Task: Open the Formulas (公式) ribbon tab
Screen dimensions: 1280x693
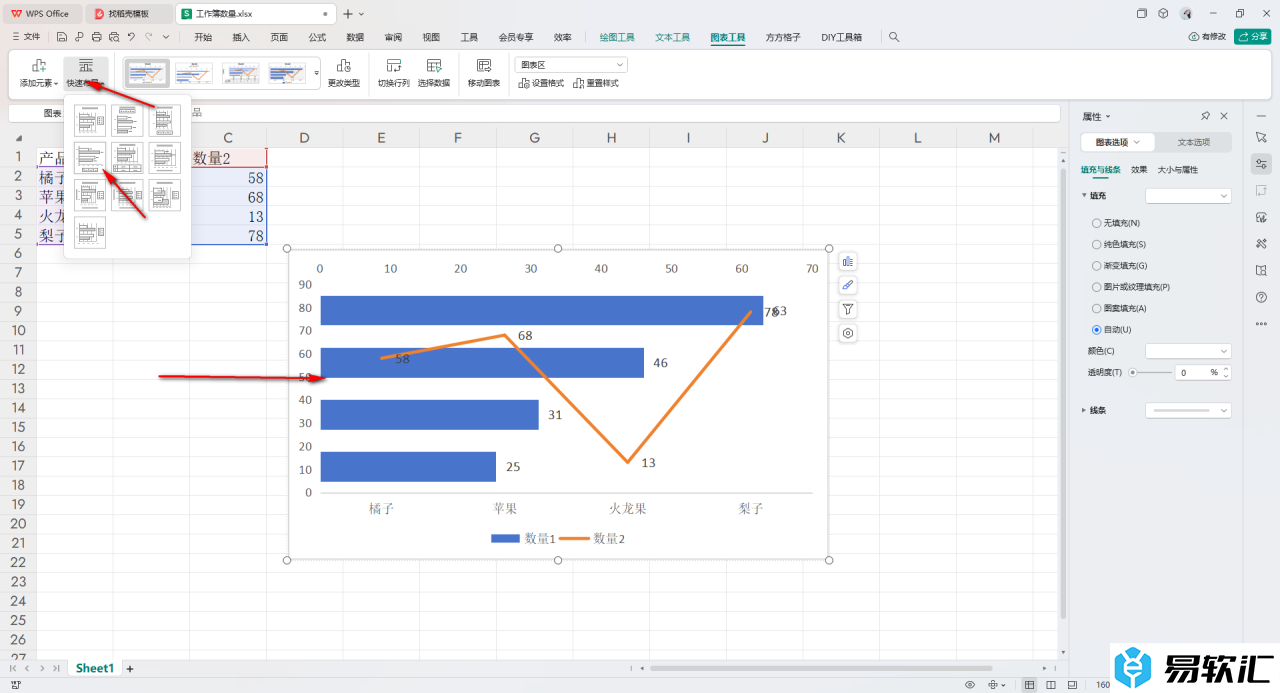Action: pyautogui.click(x=317, y=37)
